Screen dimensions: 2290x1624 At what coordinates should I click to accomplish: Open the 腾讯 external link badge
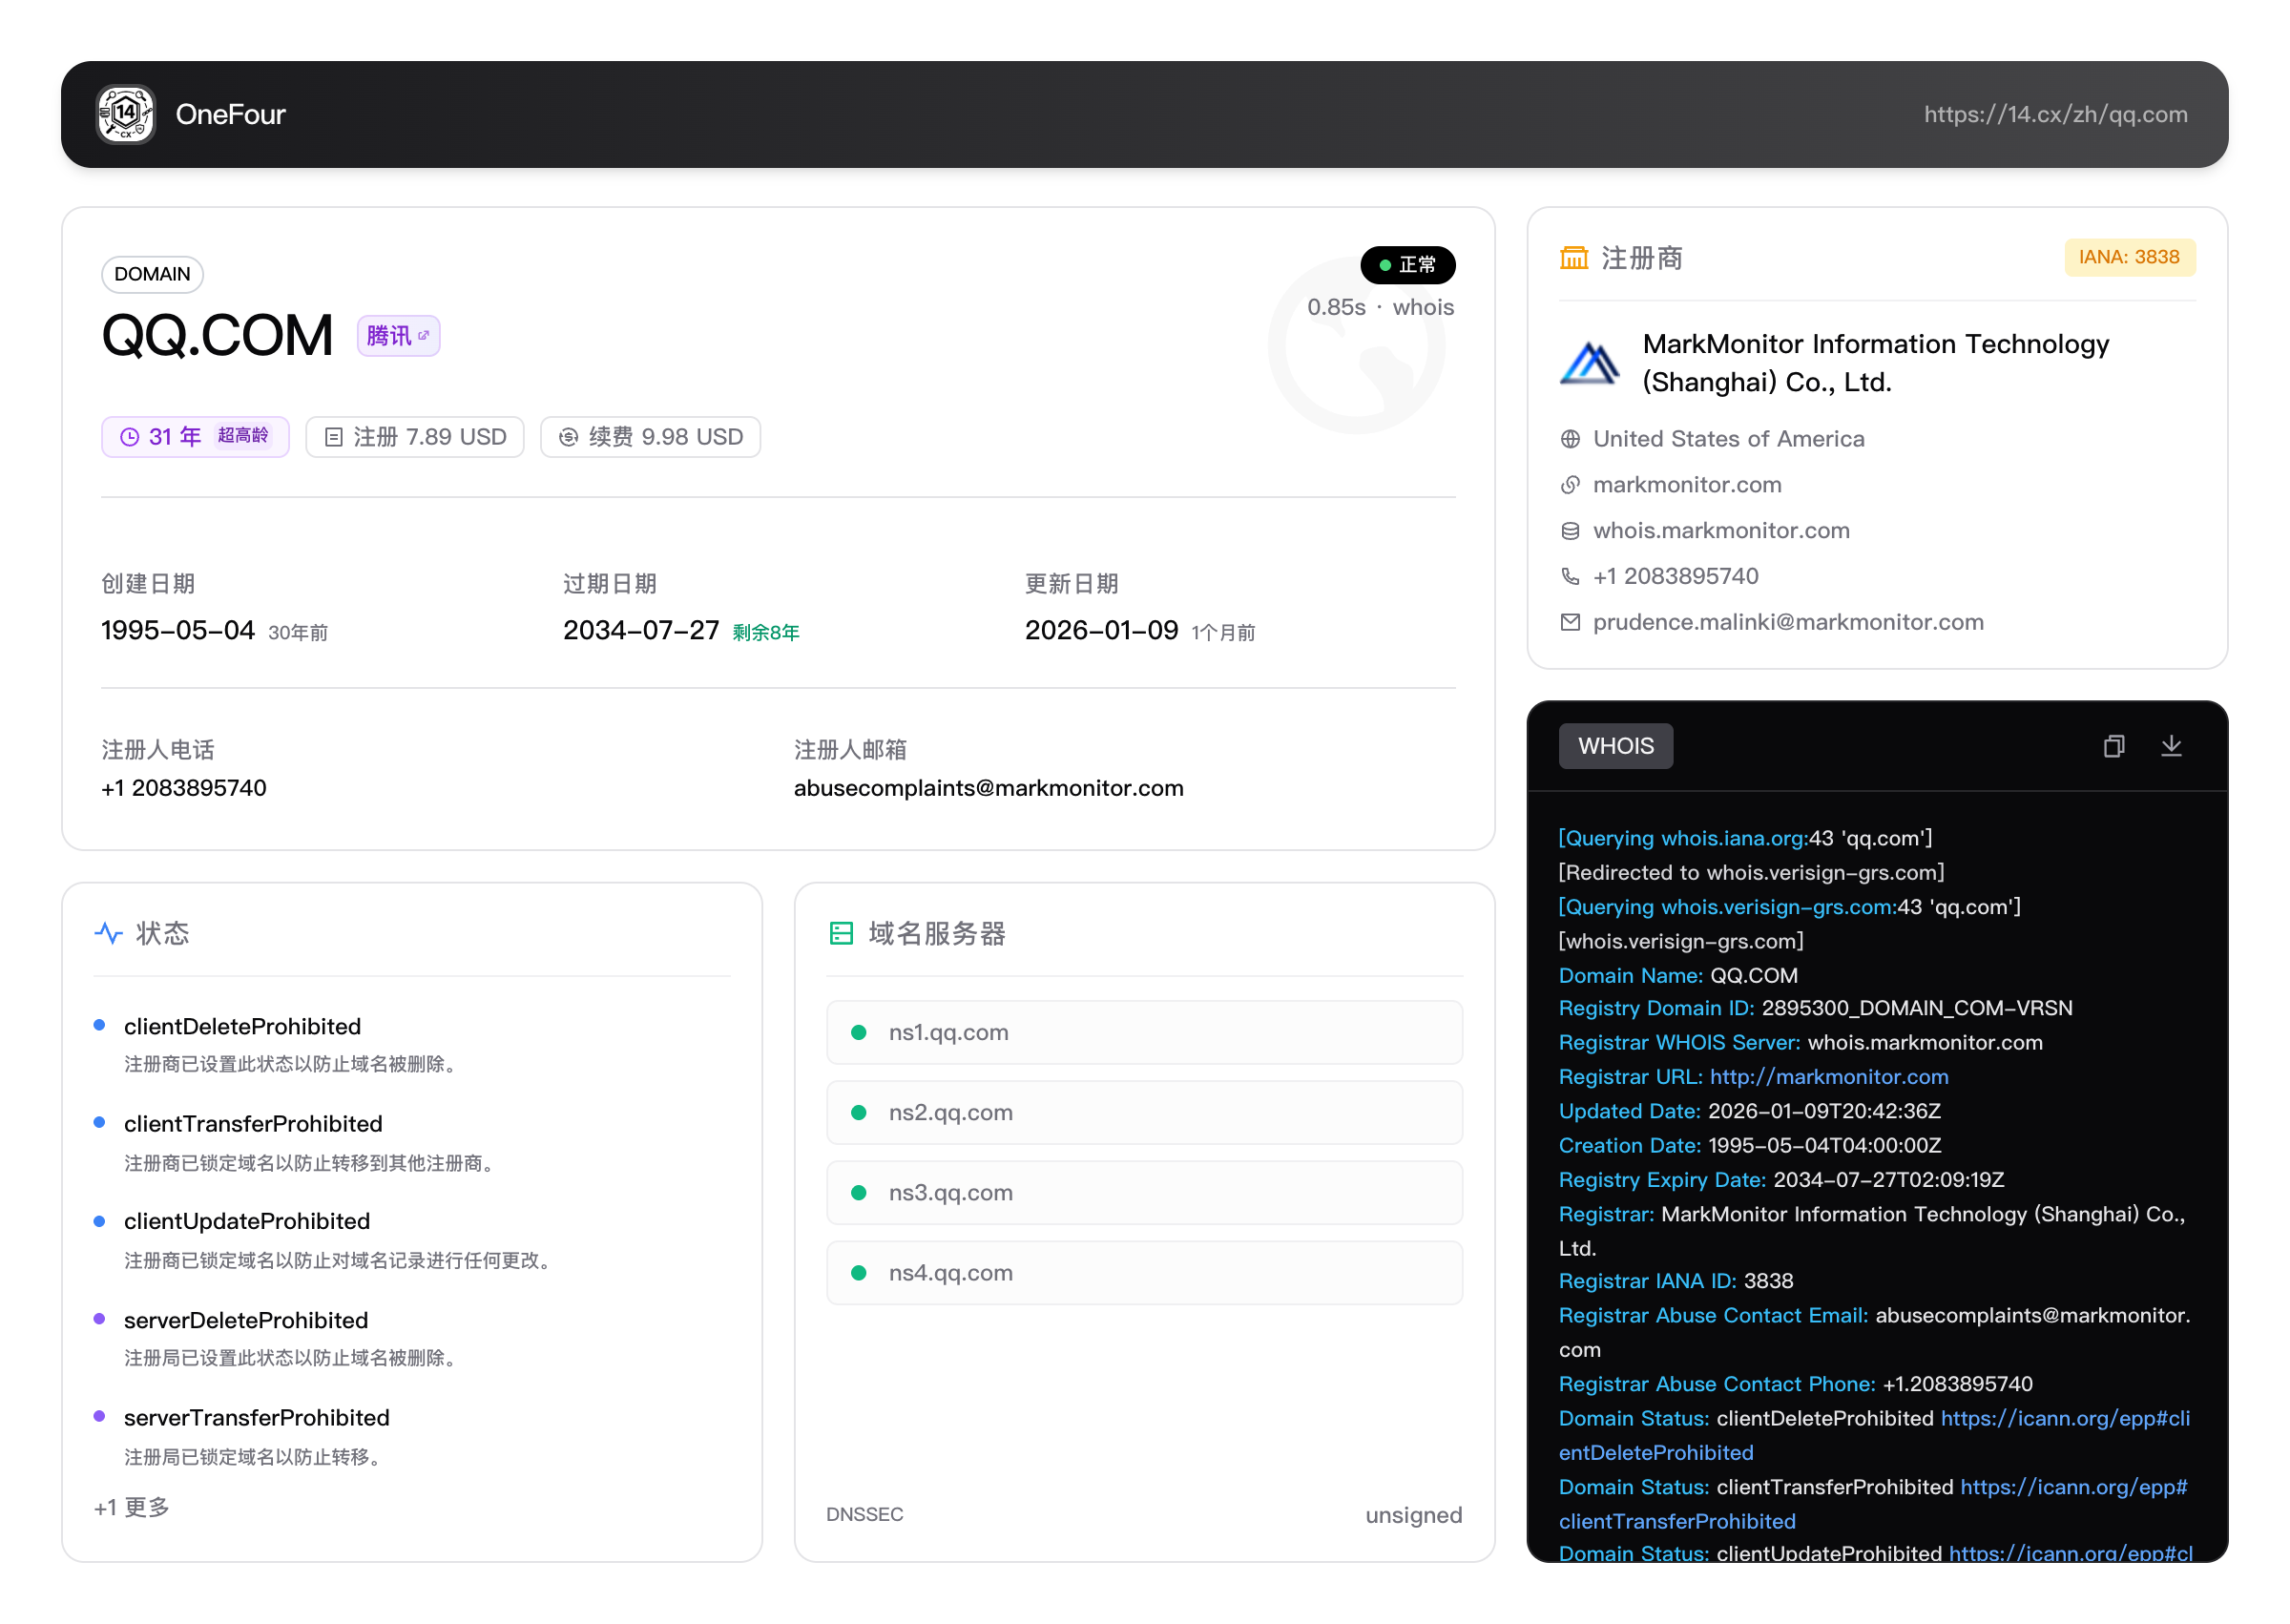point(398,336)
